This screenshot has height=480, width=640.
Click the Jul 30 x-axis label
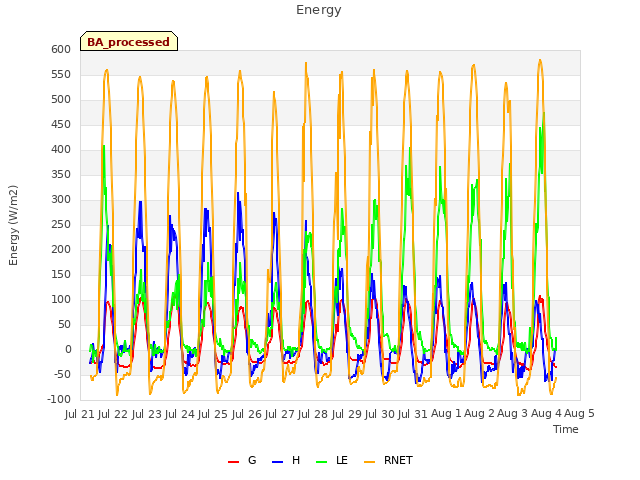pos(380,414)
